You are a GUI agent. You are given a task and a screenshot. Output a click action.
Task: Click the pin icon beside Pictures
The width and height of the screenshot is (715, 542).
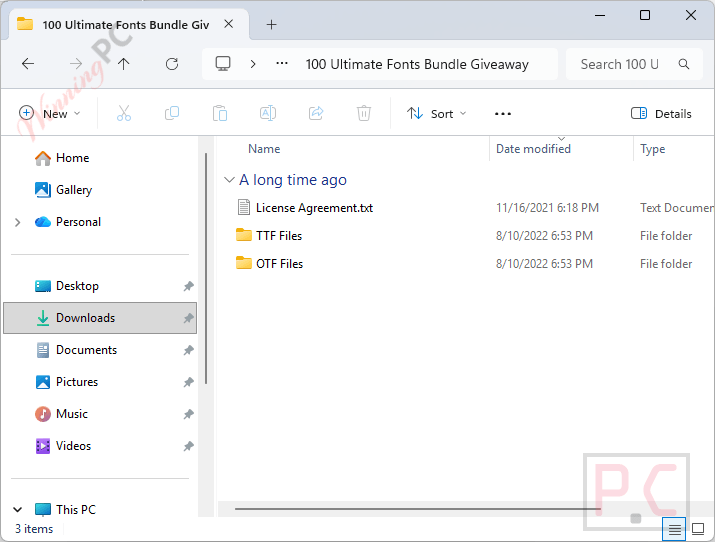coord(188,382)
